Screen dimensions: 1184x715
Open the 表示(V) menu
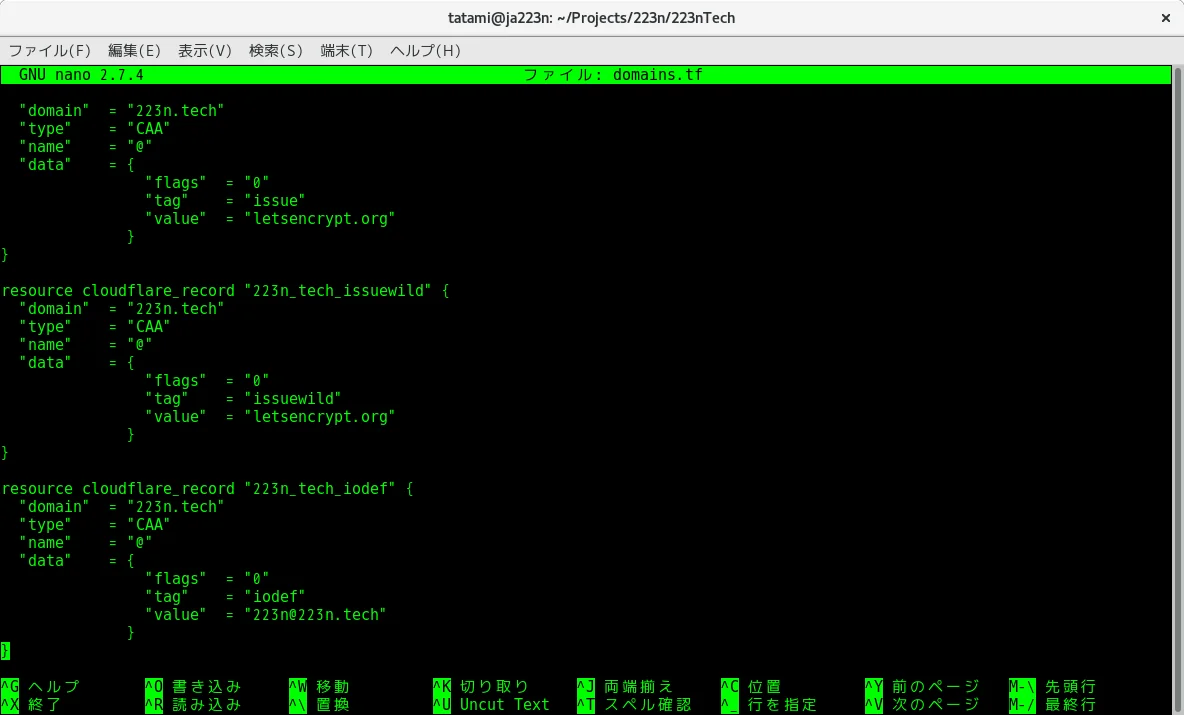coord(205,51)
